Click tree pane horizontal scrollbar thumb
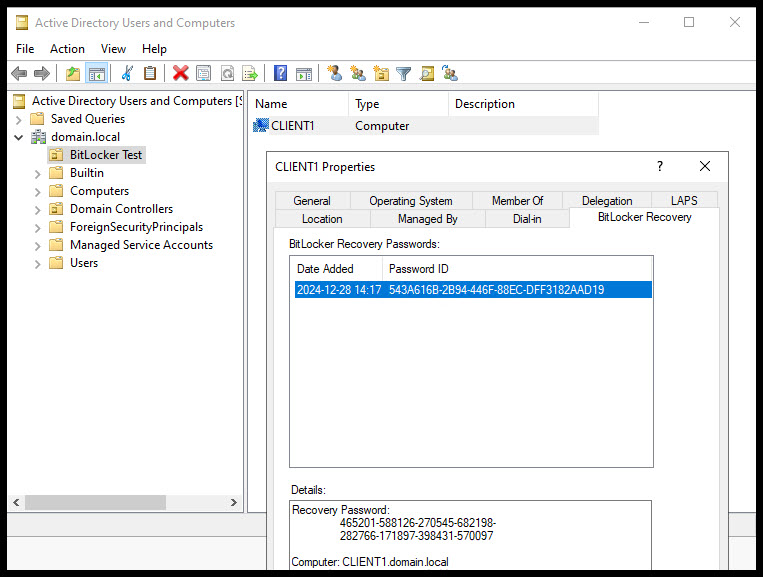763x577 pixels. [x=95, y=502]
